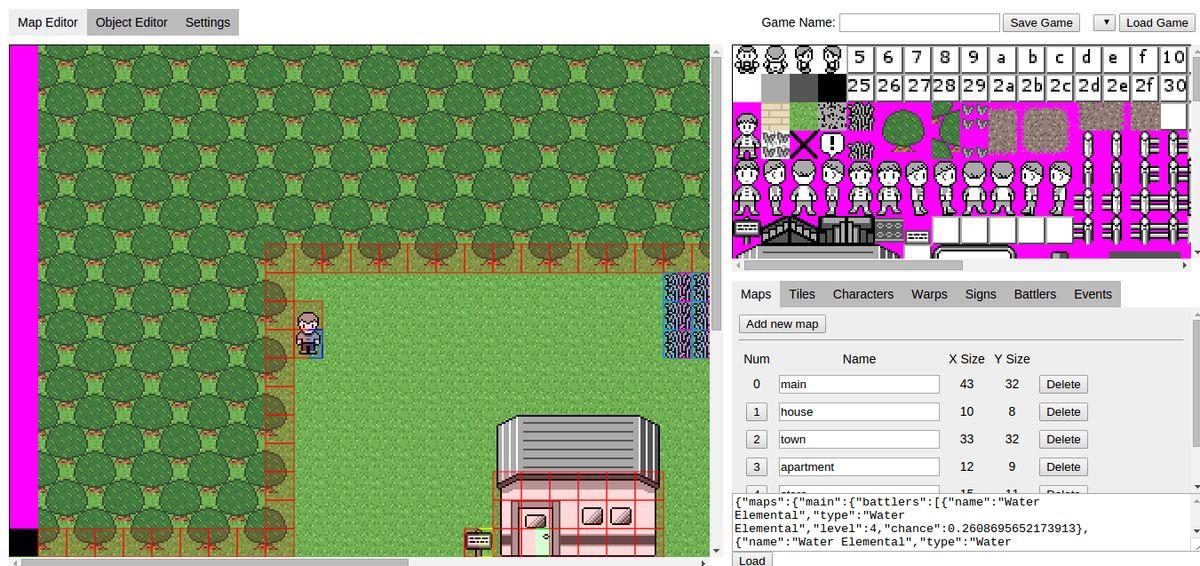
Task: Choose the tan brick wall tile
Action: tap(776, 116)
